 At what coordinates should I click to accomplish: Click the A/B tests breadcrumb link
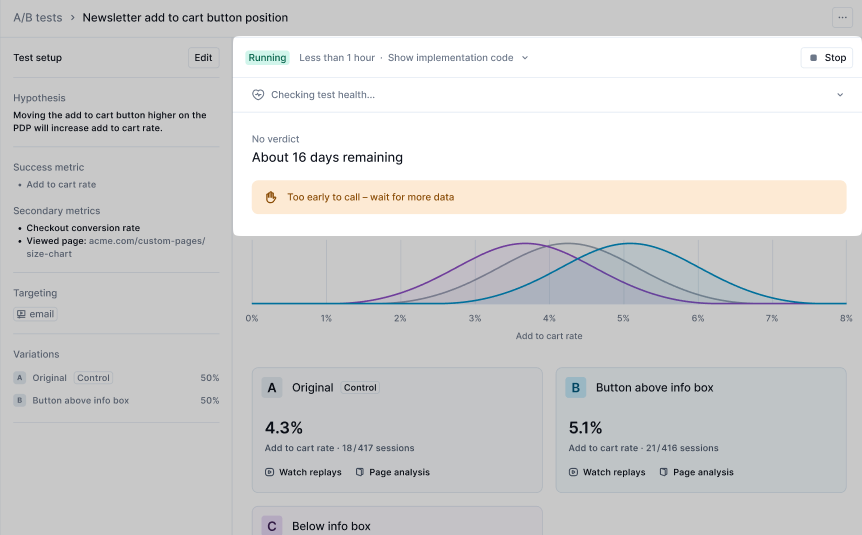[x=38, y=18]
